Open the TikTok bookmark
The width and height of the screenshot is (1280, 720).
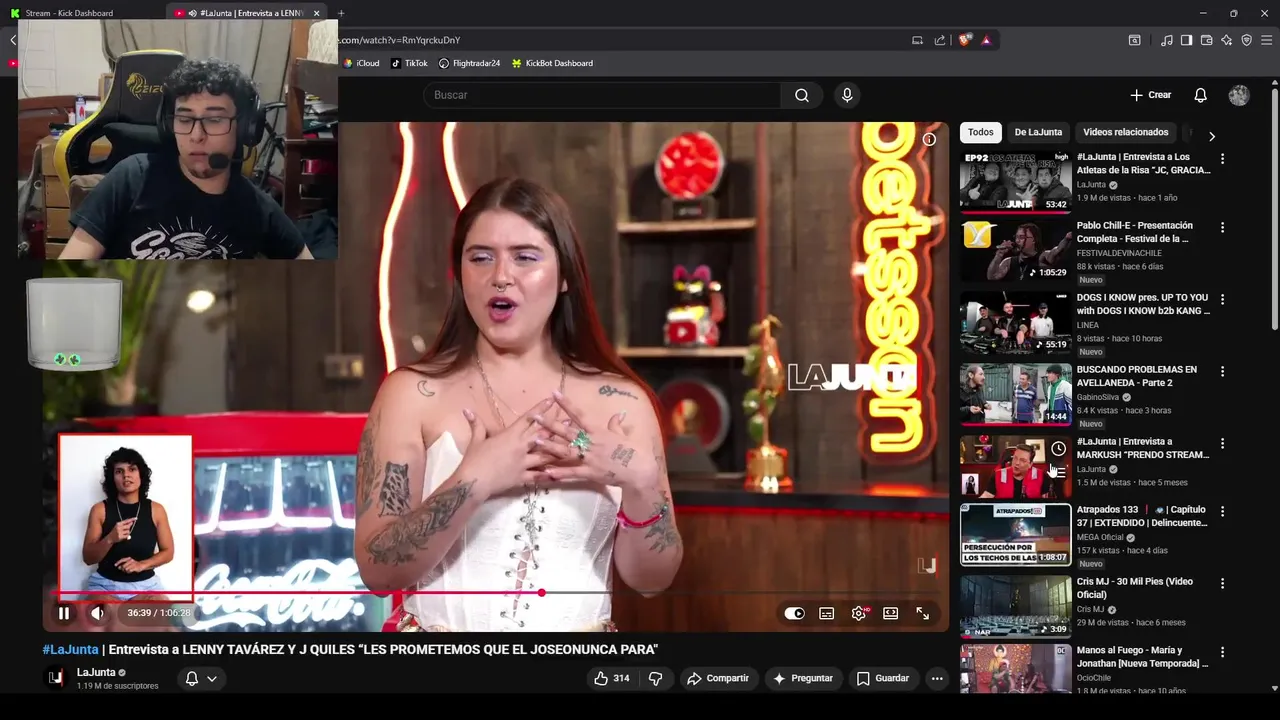[409, 63]
